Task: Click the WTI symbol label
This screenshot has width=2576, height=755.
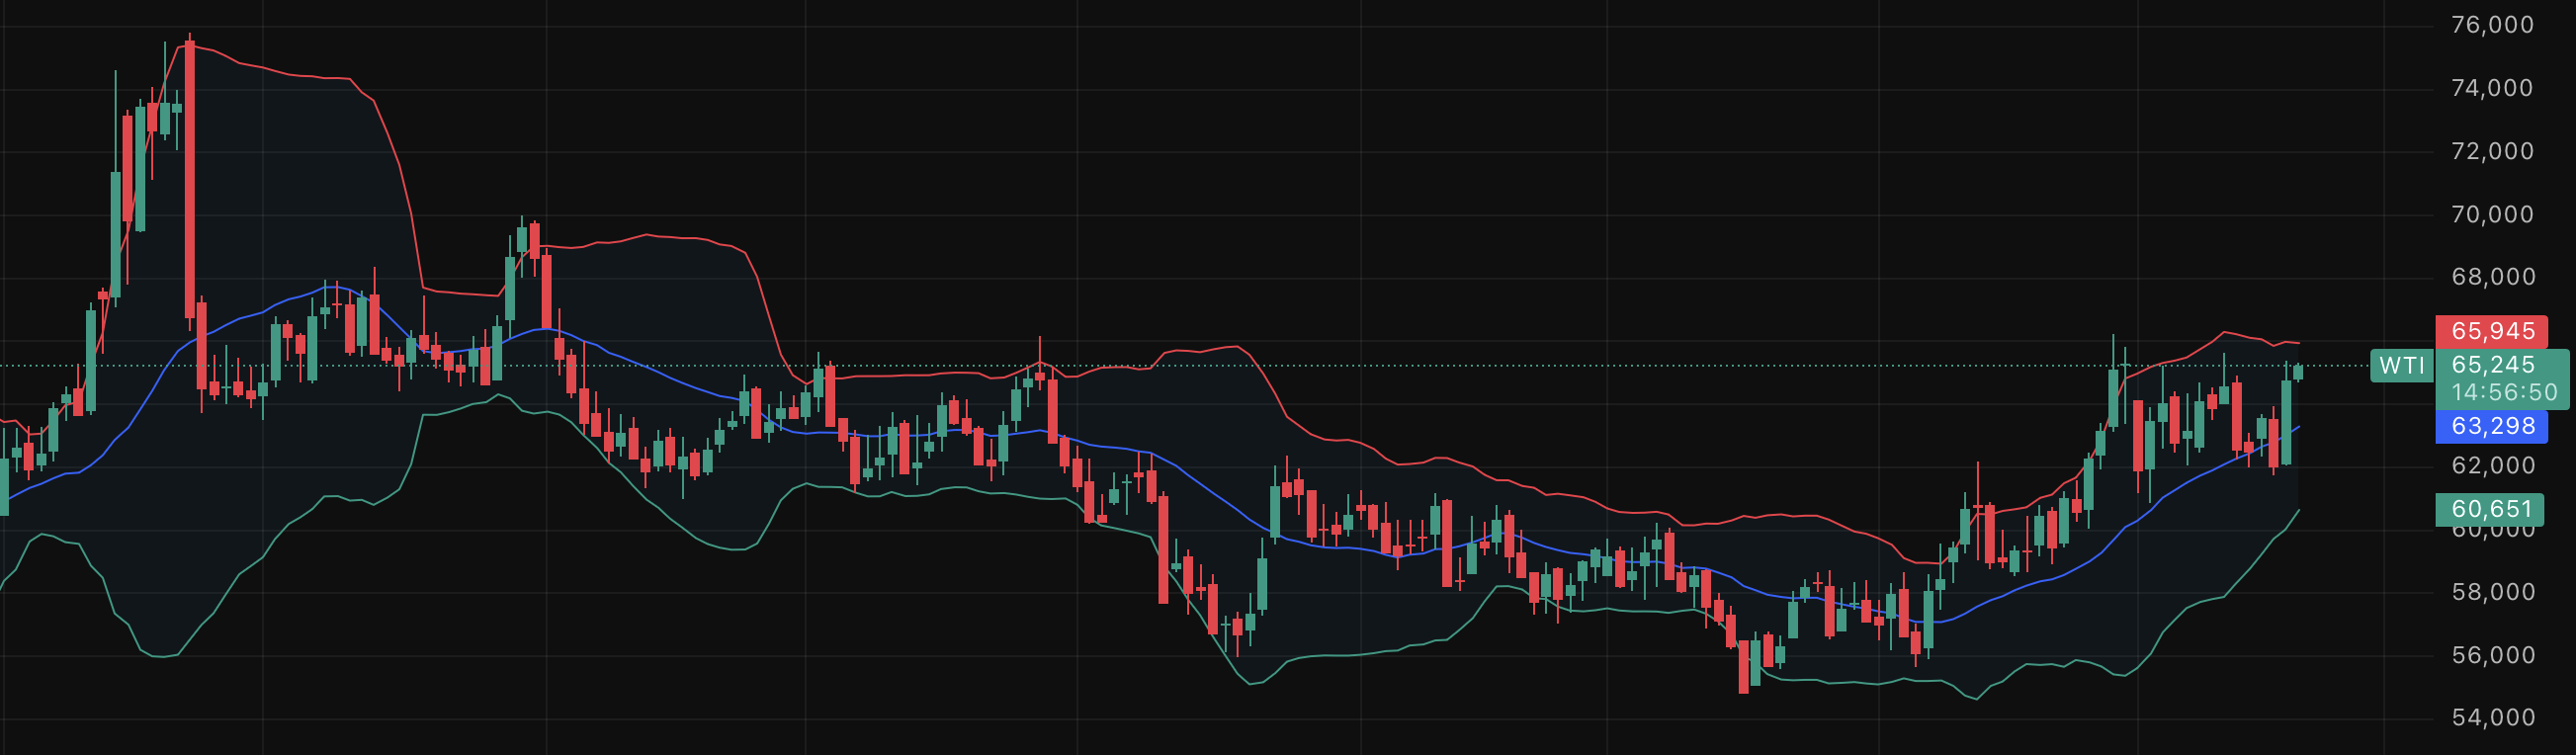Action: [2401, 366]
